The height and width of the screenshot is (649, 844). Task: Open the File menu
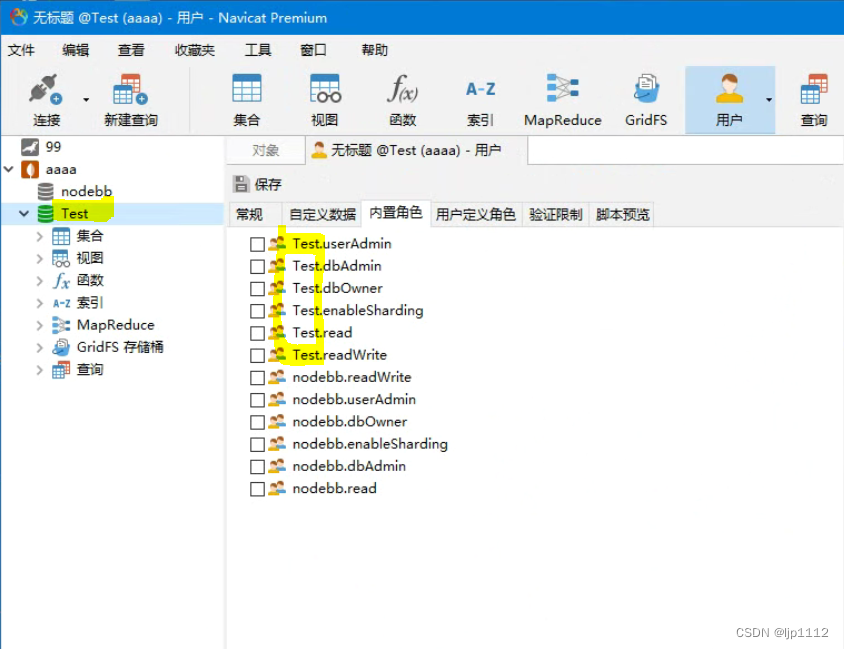point(21,50)
